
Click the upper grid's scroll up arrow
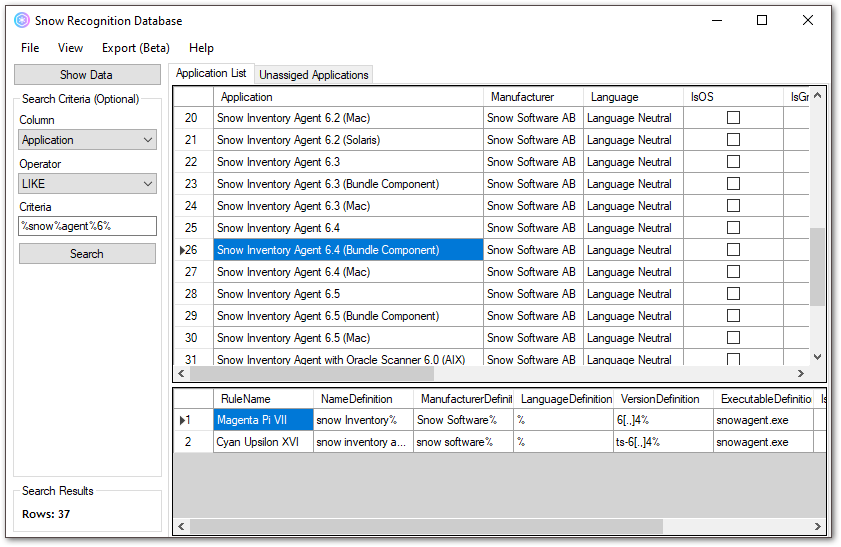[x=818, y=96]
